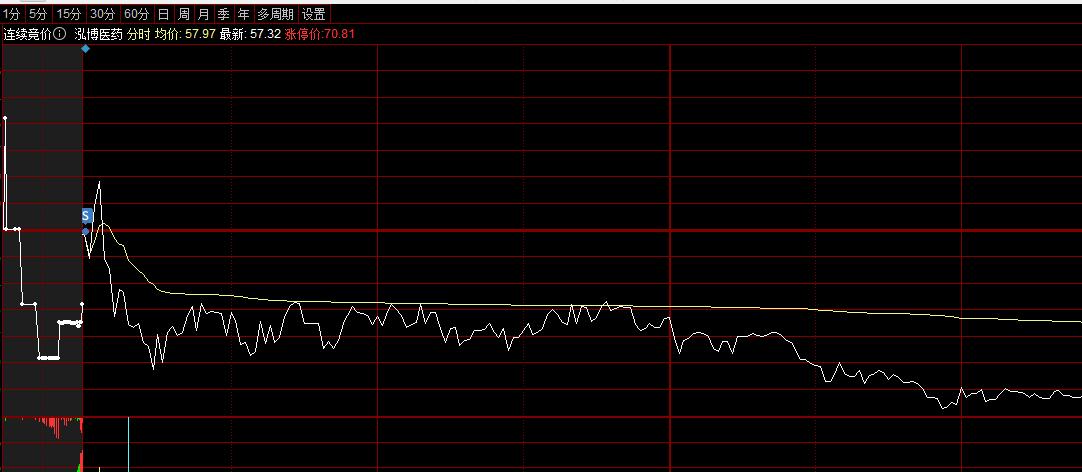The height and width of the screenshot is (472, 1082).
Task: Click the 分时 label
Action: click(x=139, y=34)
